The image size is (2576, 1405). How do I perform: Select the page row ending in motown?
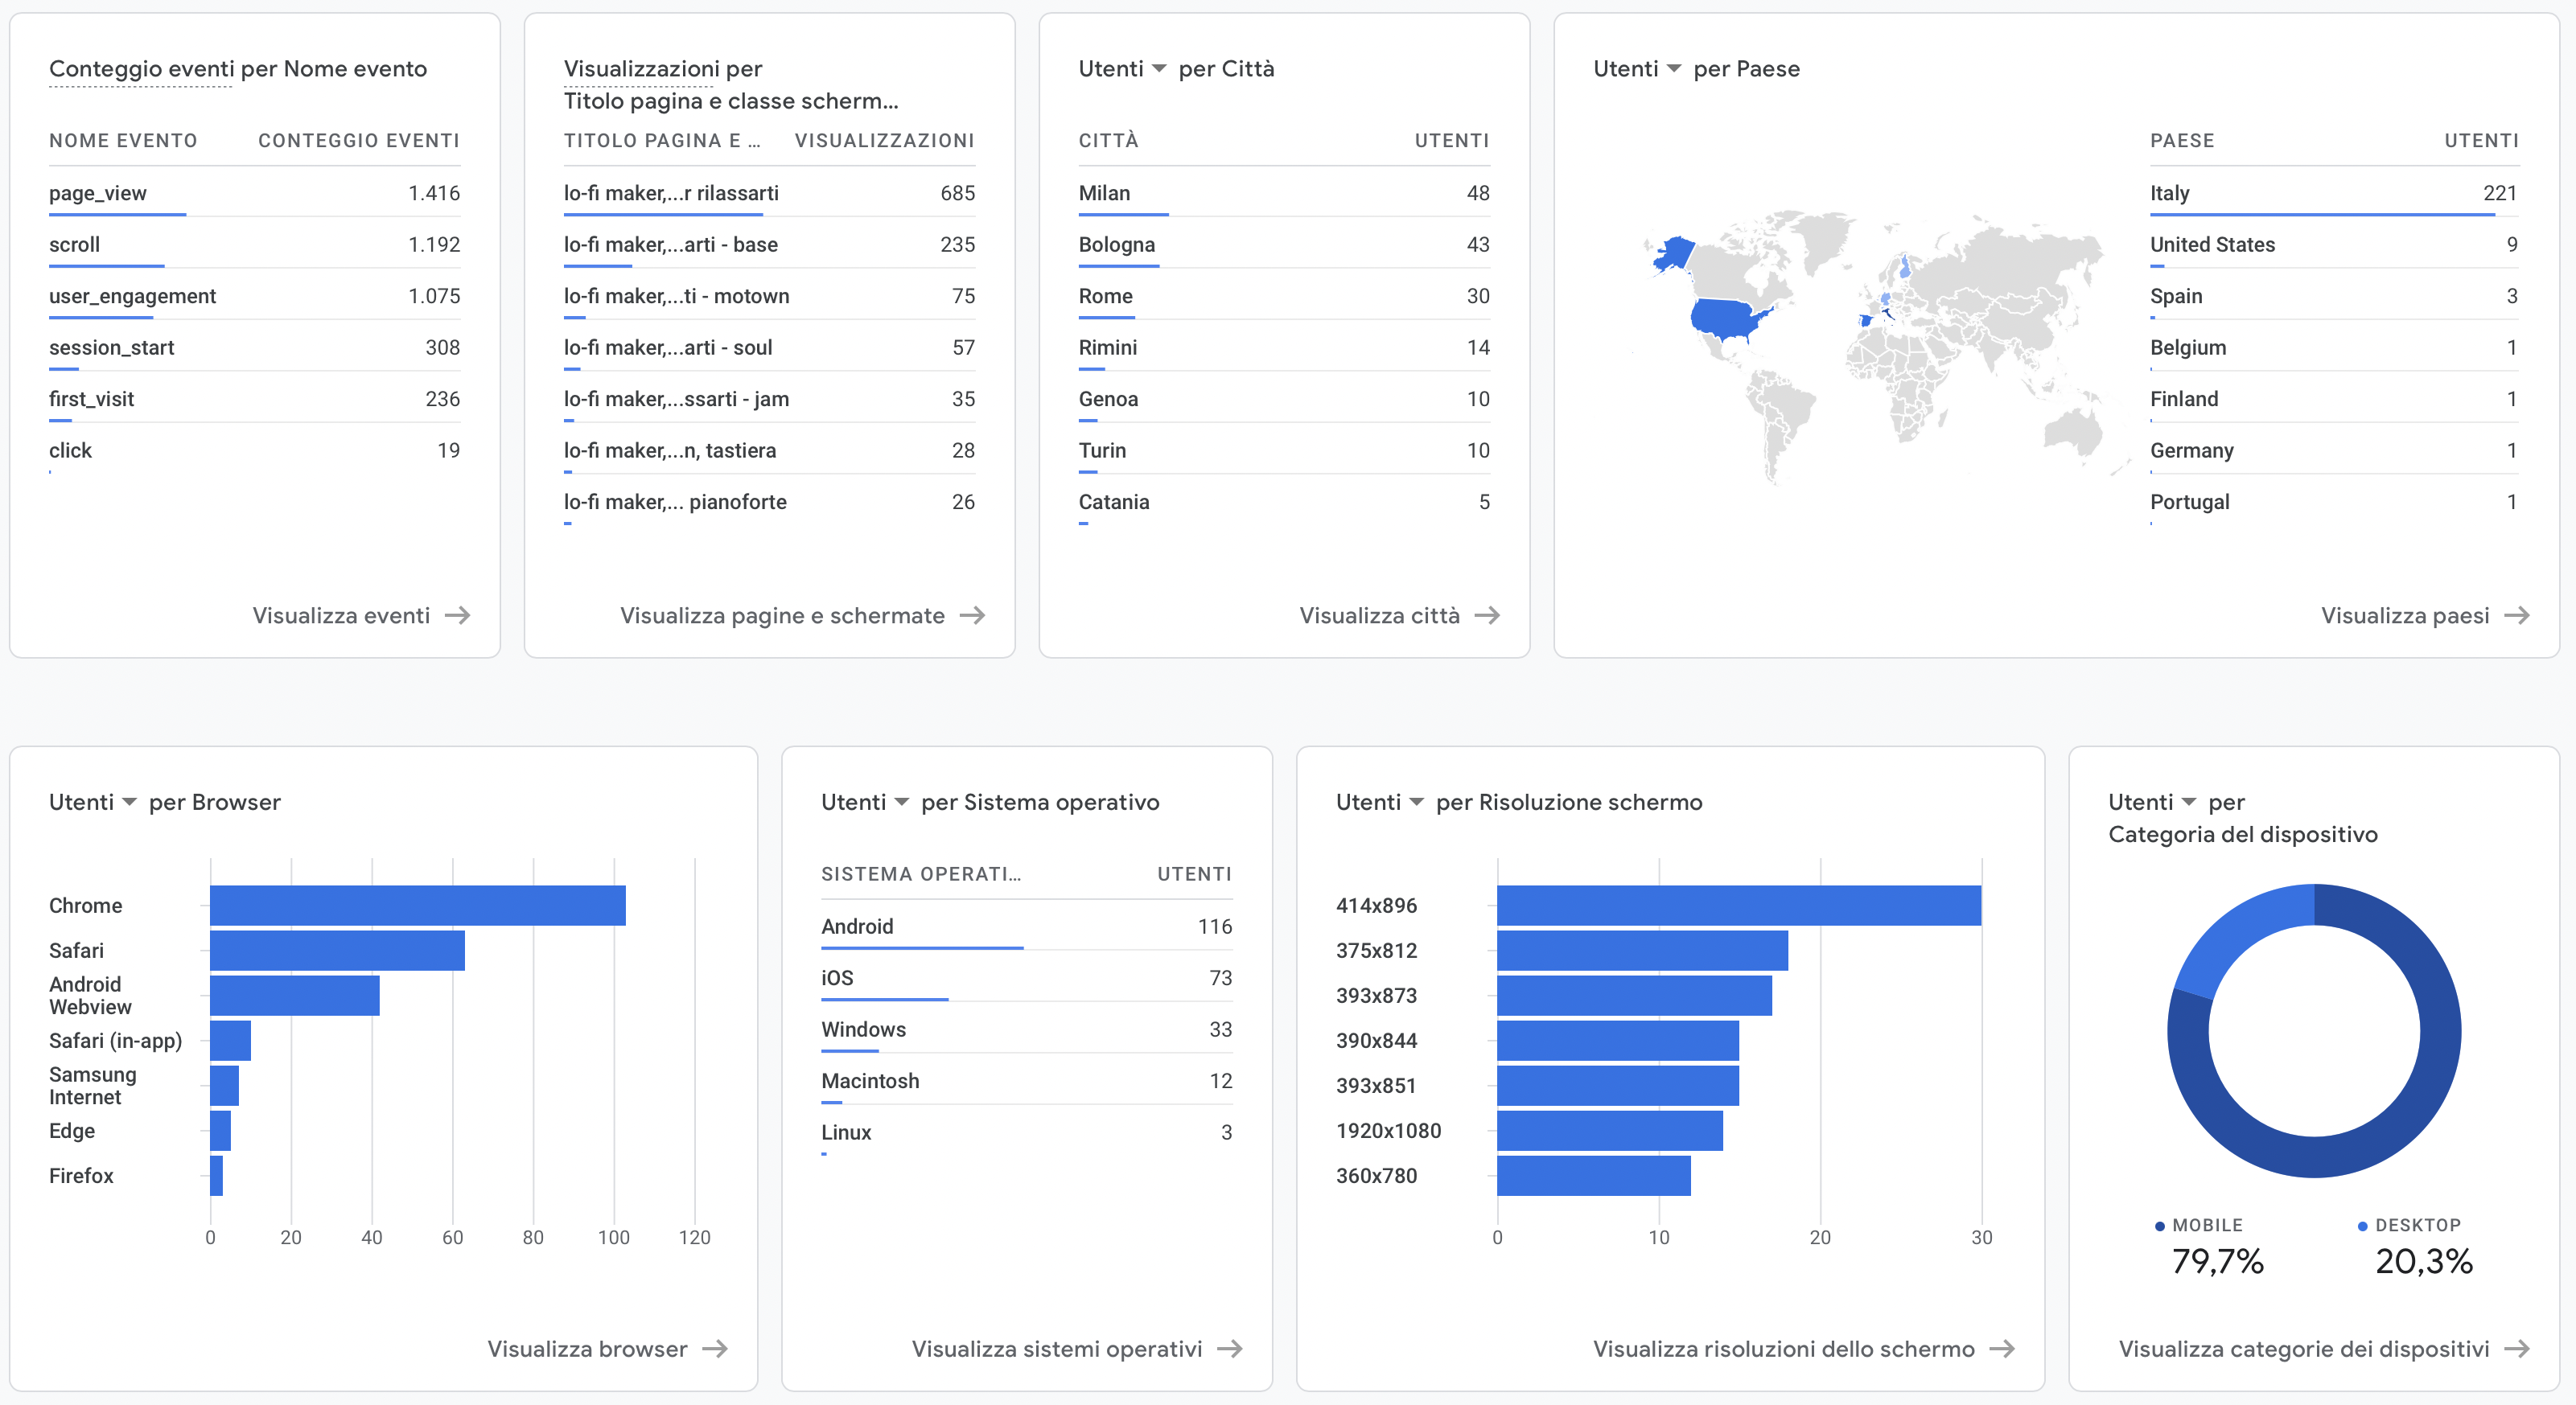[x=769, y=296]
